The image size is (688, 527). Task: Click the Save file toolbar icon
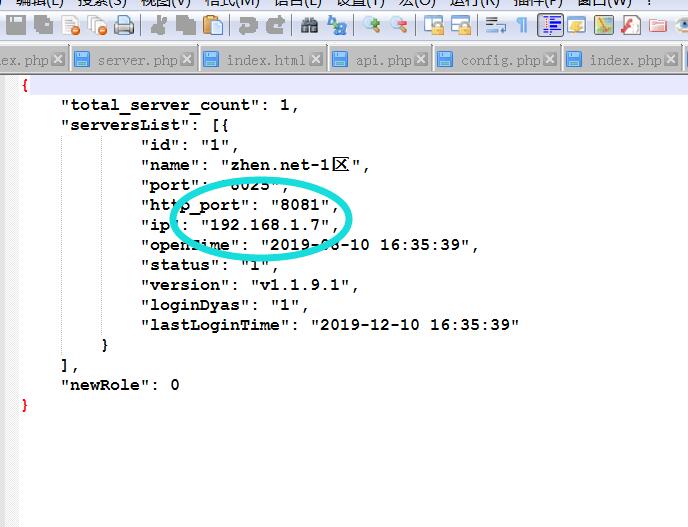click(16, 25)
